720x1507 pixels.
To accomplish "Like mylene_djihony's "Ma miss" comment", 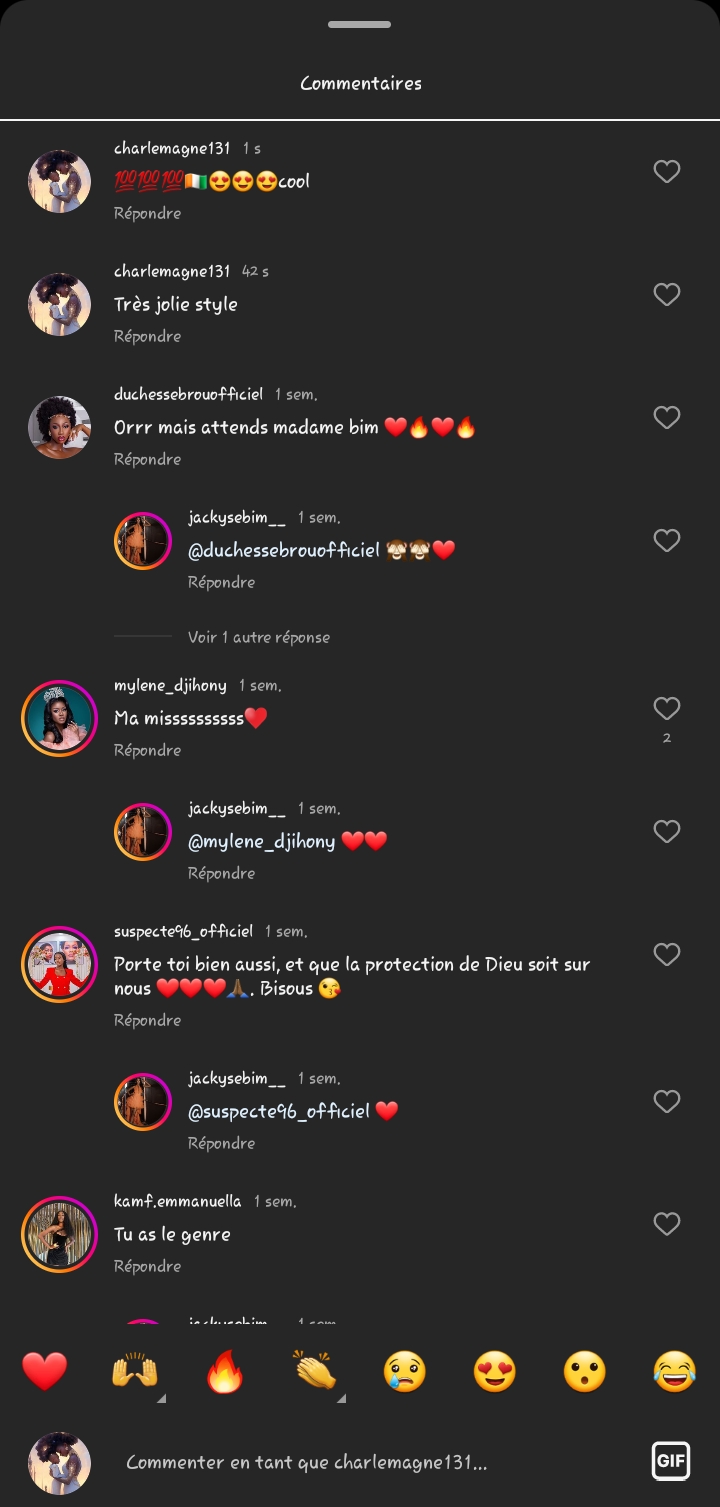I will 667,709.
